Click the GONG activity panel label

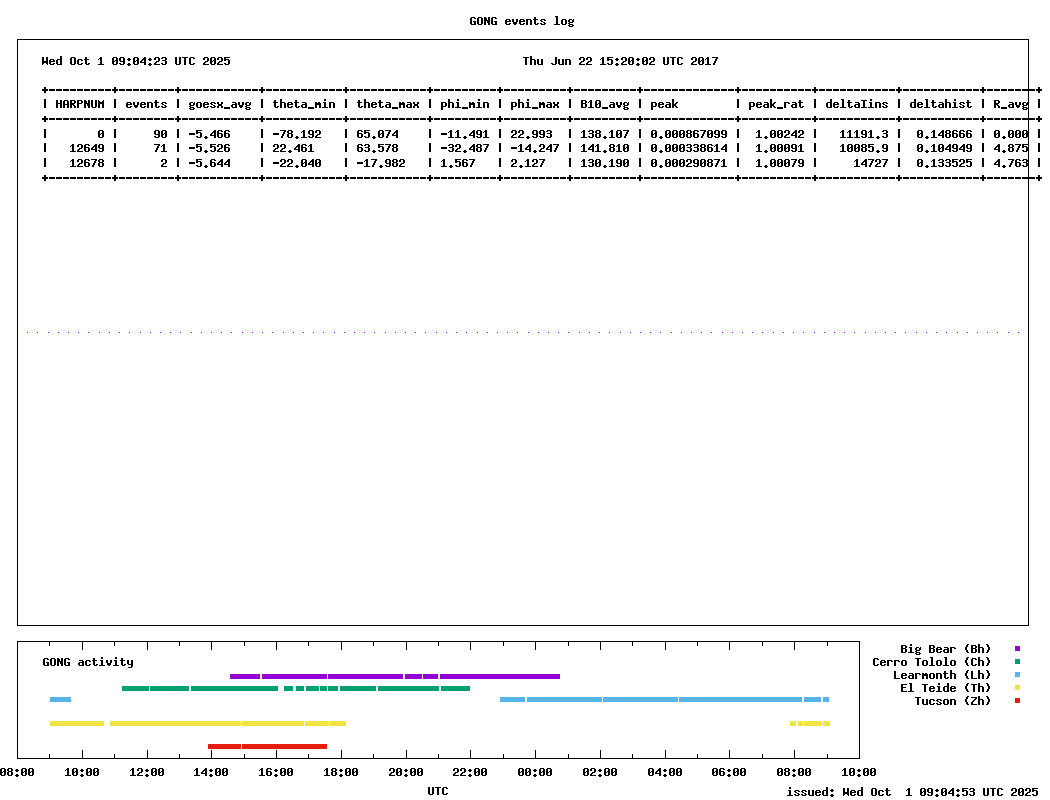pos(88,662)
